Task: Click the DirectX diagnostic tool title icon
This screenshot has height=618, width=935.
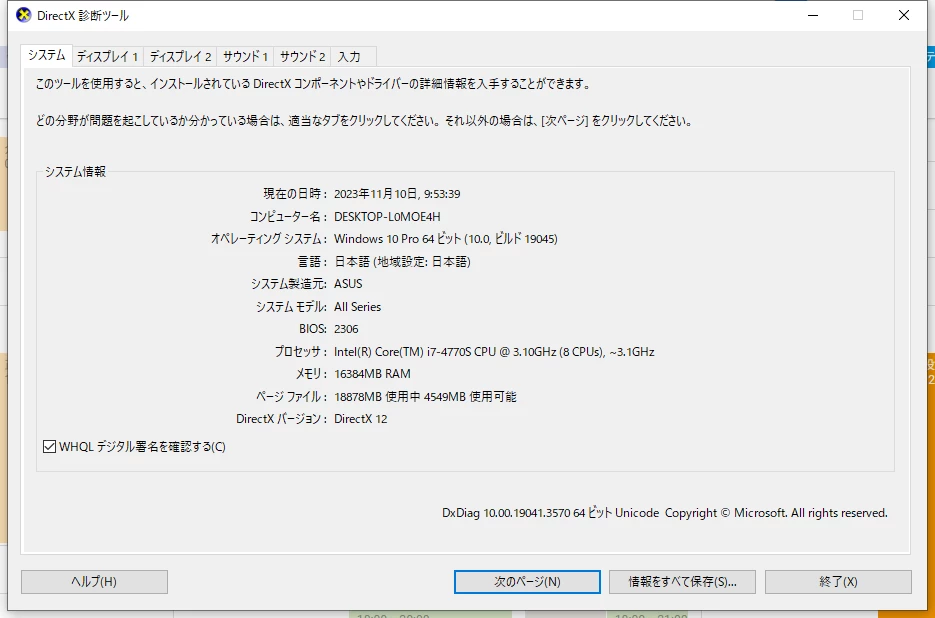Action: pos(23,16)
